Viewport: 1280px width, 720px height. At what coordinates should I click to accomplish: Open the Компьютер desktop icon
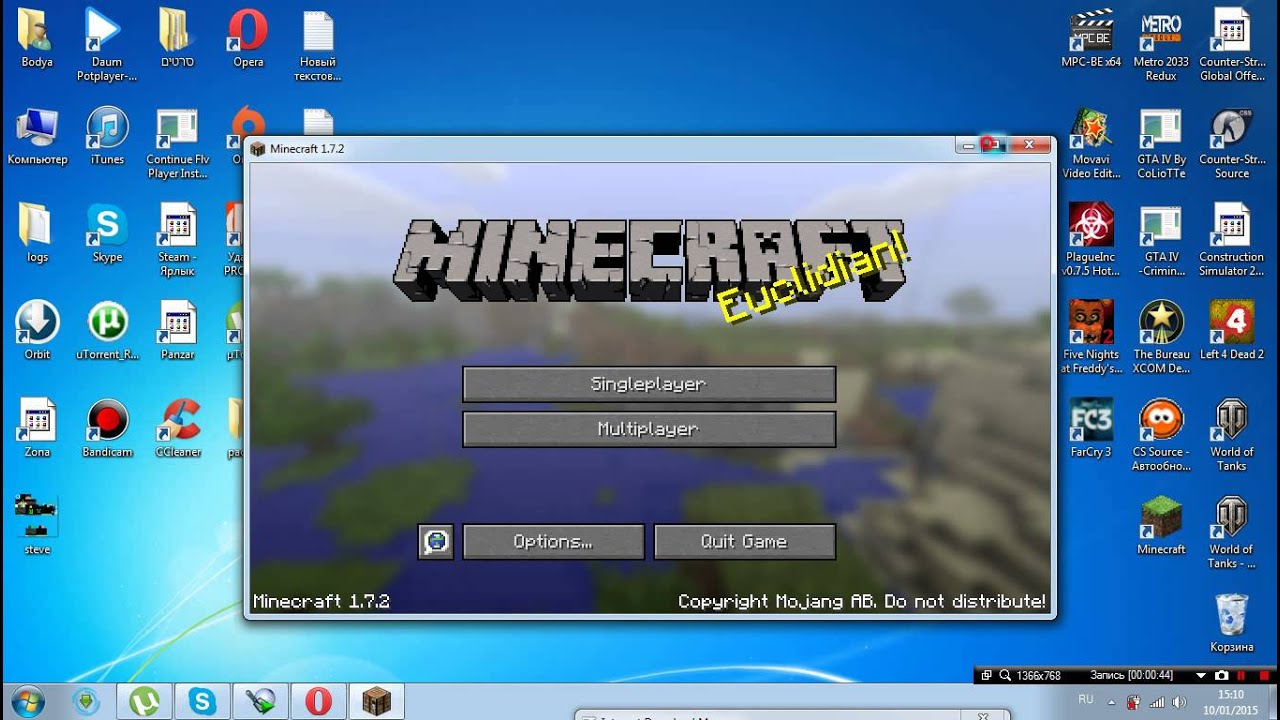click(37, 137)
